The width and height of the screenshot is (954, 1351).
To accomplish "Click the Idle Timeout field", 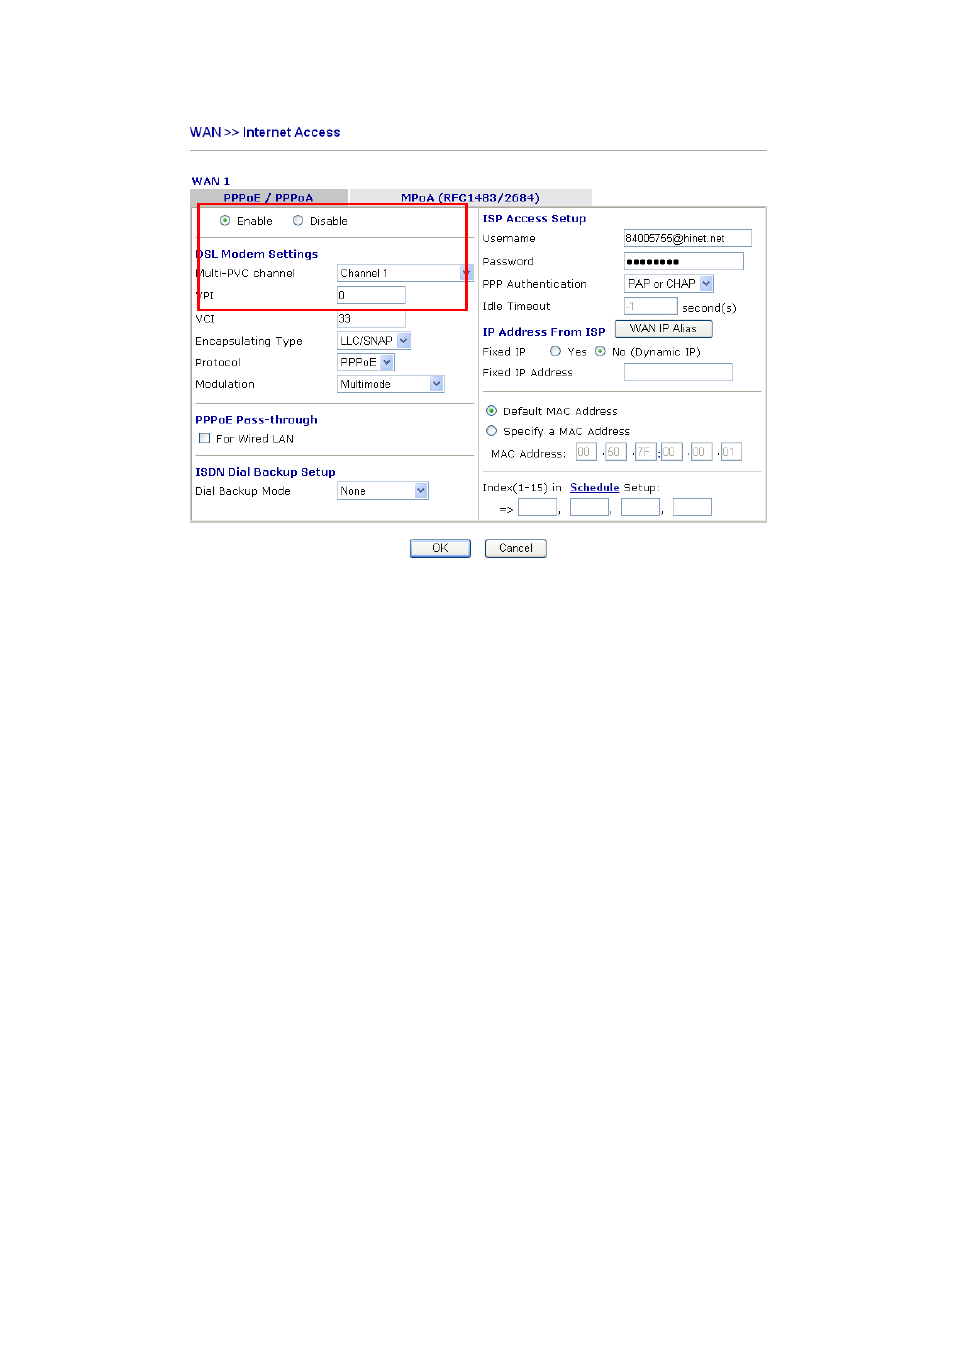I will pos(651,306).
